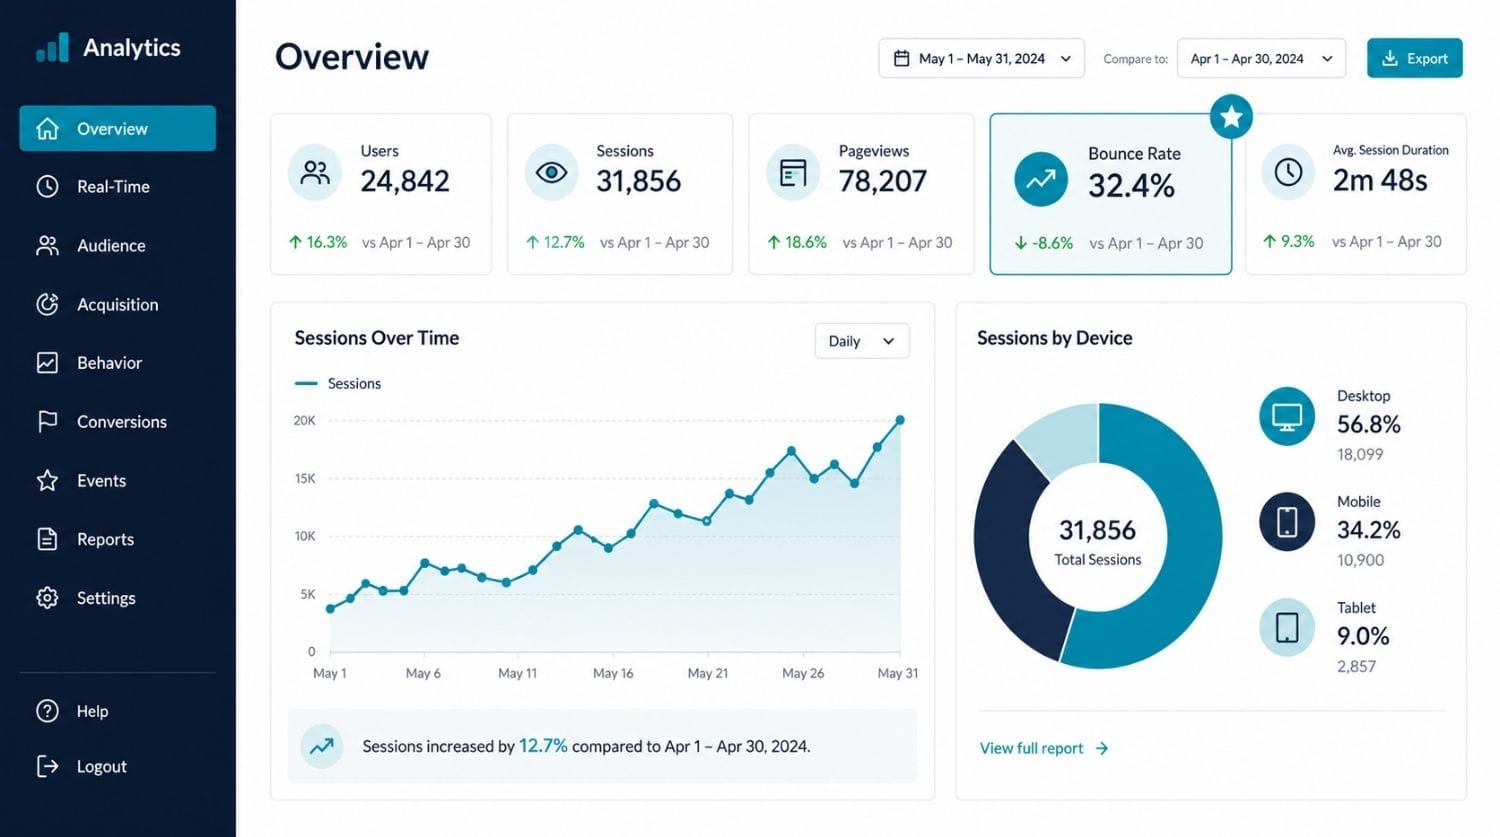Viewport: 1500px width, 837px height.
Task: Click the May 16 axis label
Action: click(613, 673)
